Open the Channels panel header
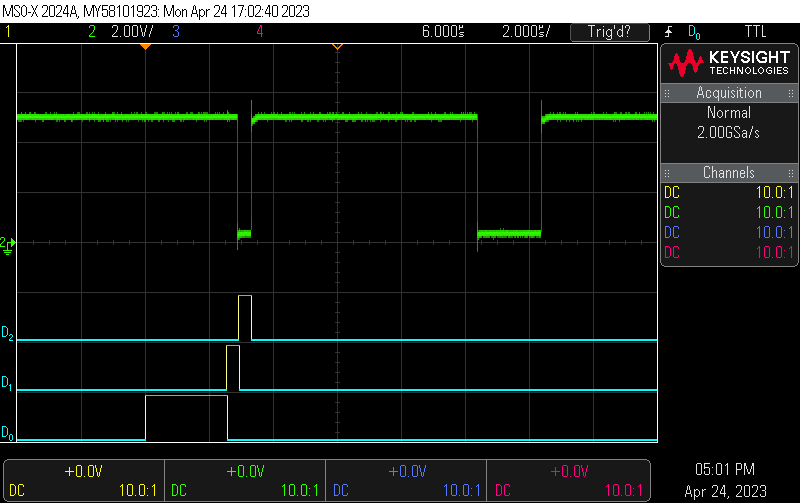 729,173
